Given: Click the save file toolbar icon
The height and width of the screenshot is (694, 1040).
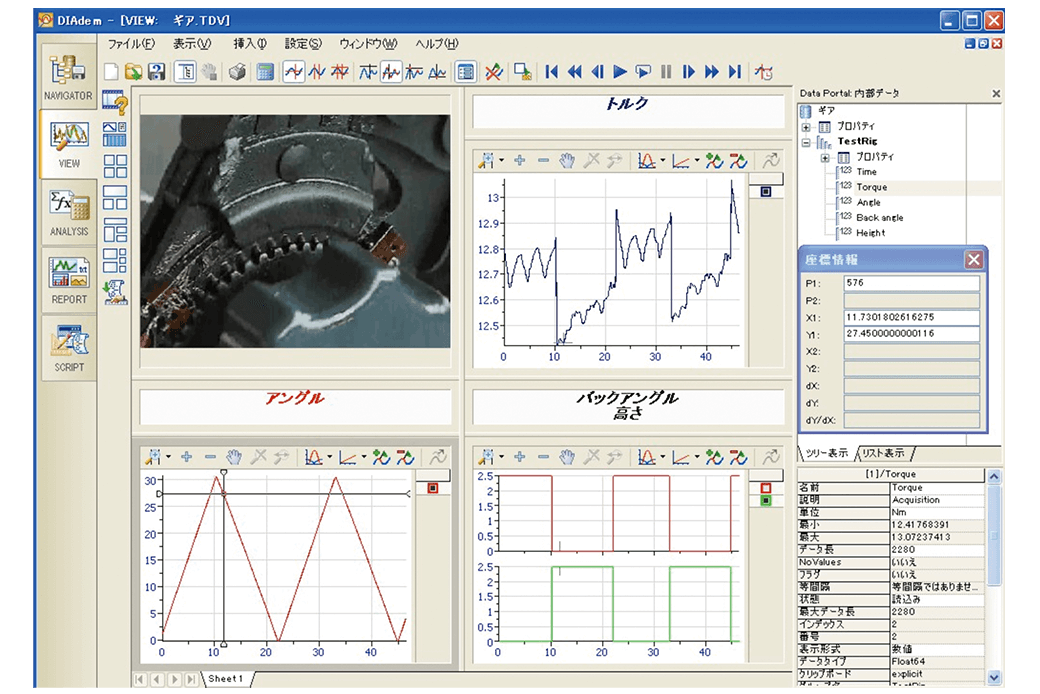Looking at the screenshot, I should pos(156,72).
